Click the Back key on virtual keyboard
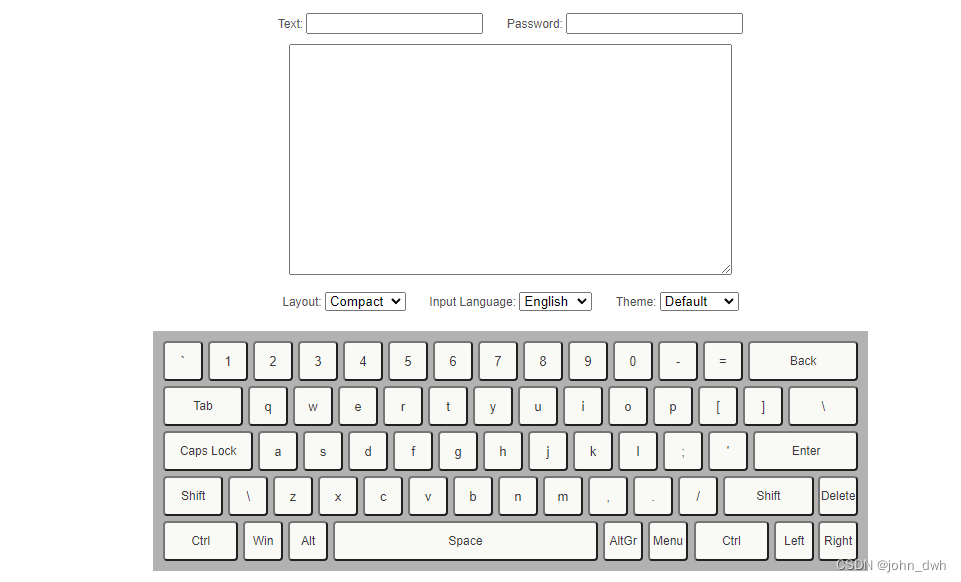Screen dimensions: 961x582 pyautogui.click(x=802, y=361)
